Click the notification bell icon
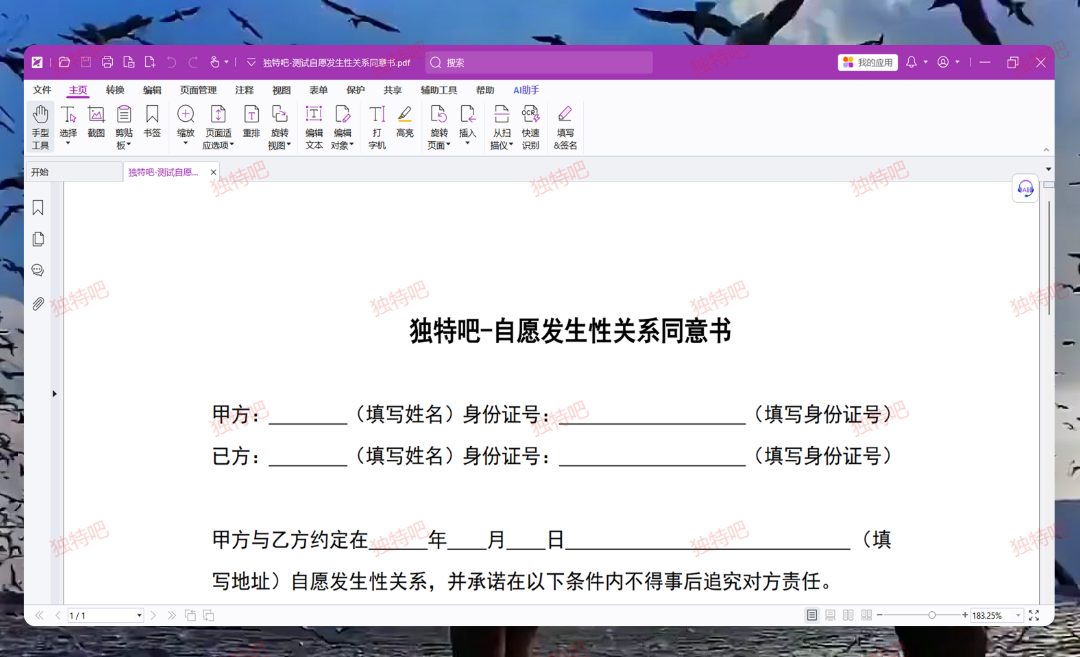Image resolution: width=1080 pixels, height=657 pixels. tap(911, 62)
